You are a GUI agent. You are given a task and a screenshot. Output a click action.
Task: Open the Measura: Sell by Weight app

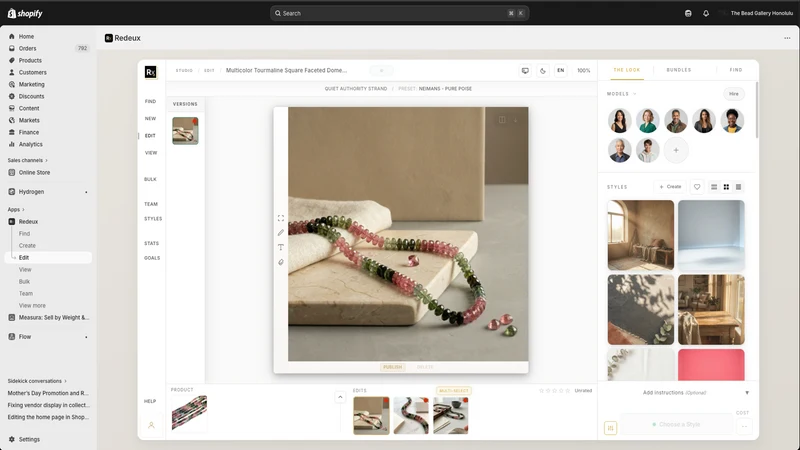[48, 317]
